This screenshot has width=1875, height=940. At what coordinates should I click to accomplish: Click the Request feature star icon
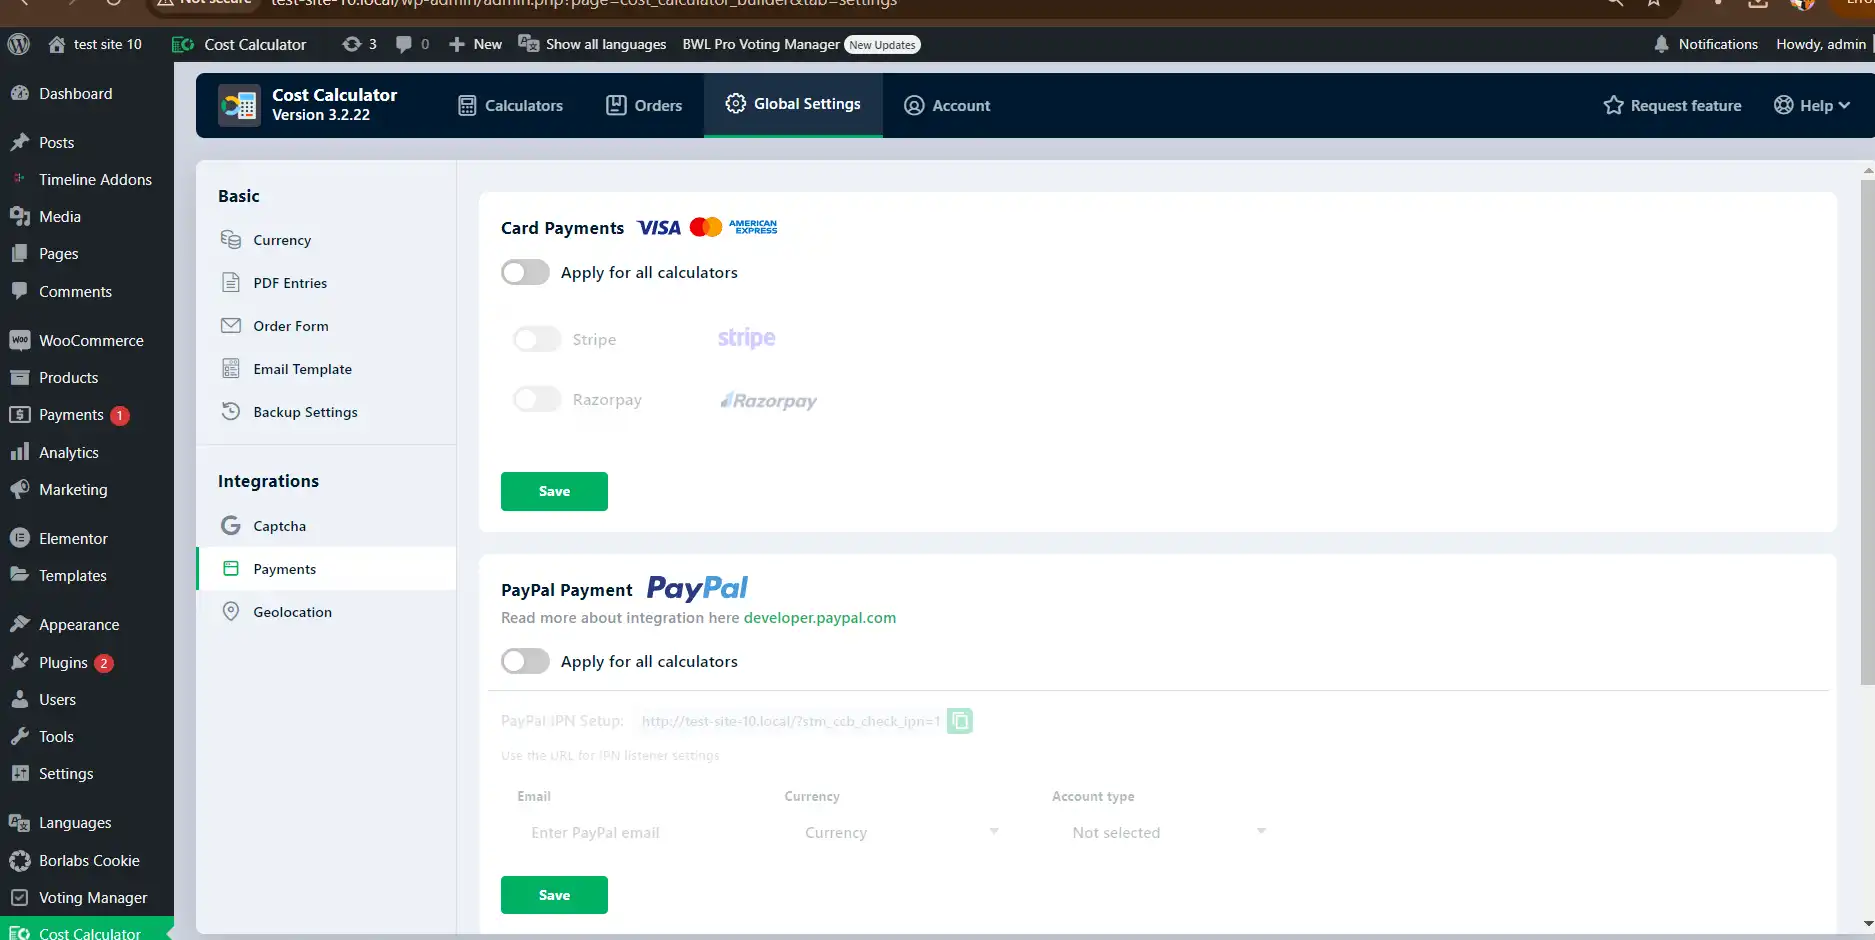click(1613, 105)
